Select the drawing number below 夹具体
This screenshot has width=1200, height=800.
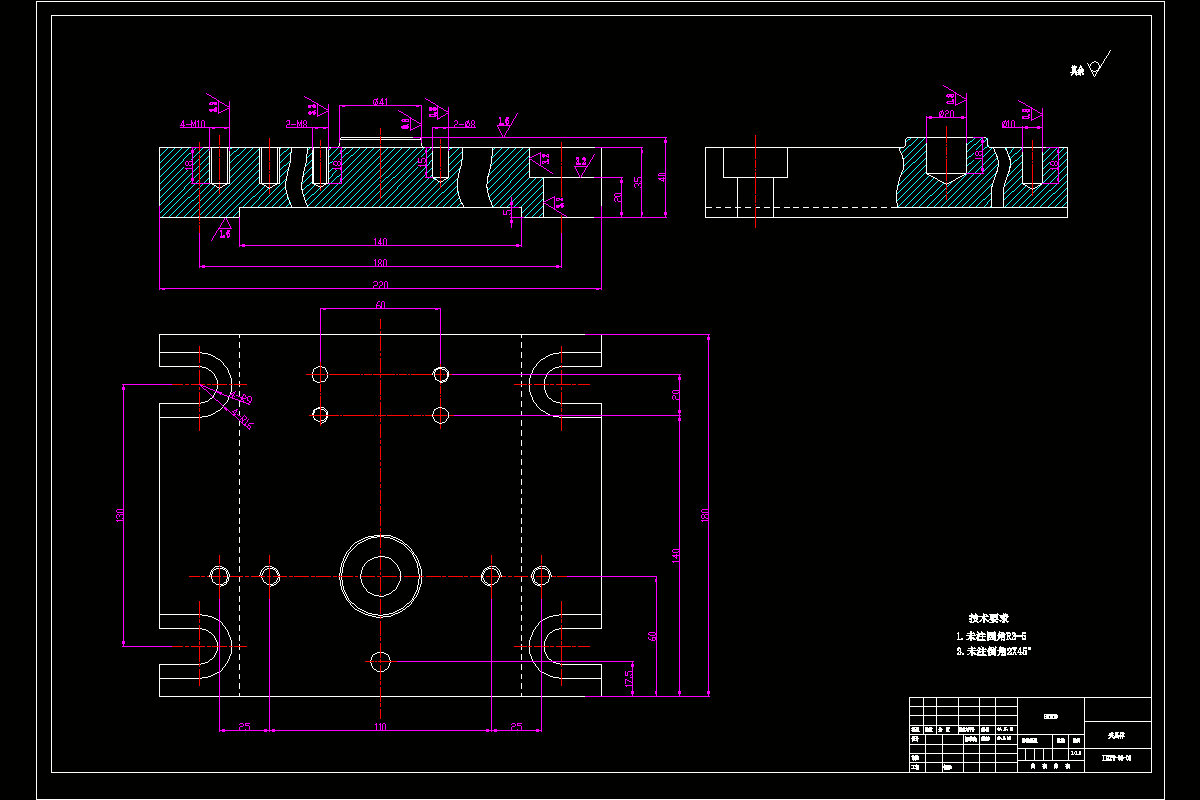[1116, 758]
